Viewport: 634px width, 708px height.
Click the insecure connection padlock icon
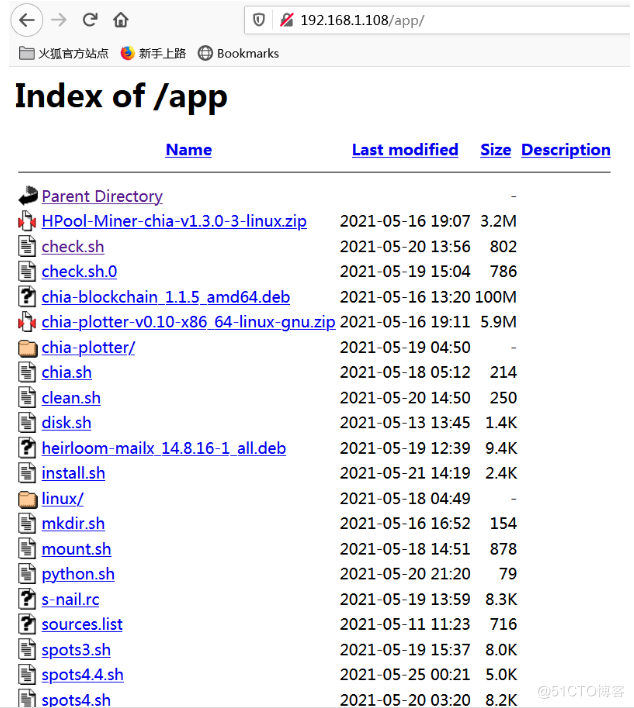[286, 20]
